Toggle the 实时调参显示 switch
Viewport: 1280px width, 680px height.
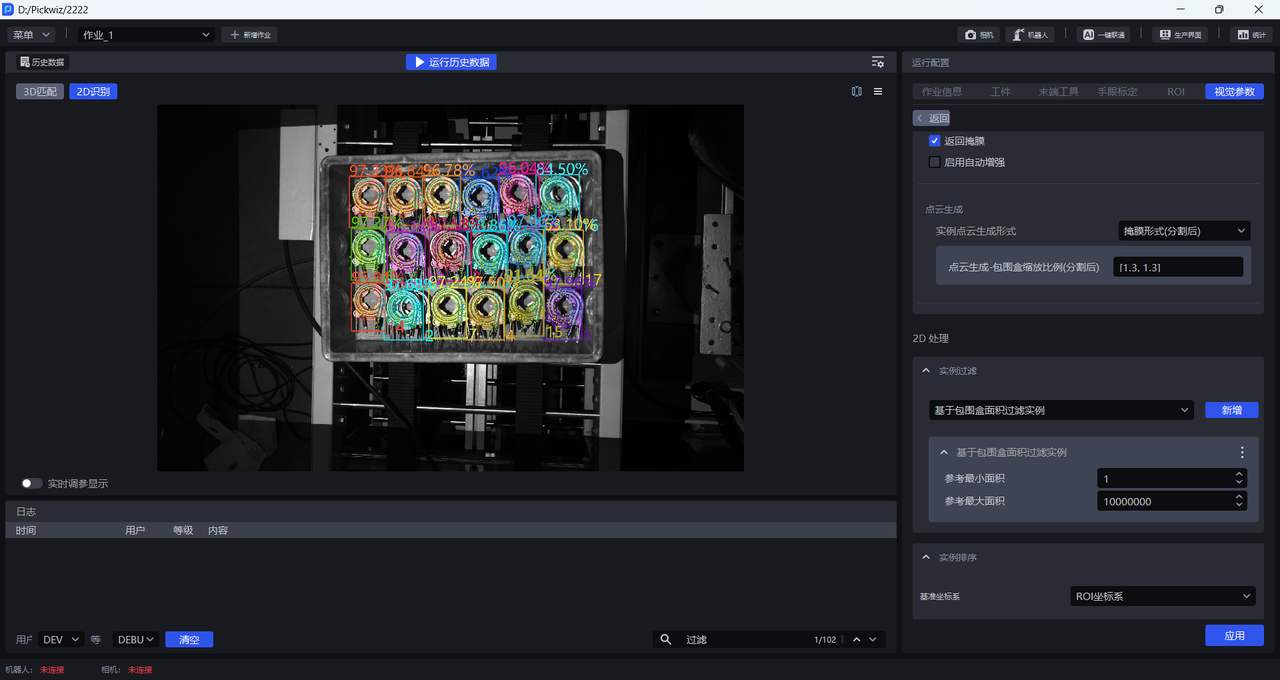(x=32, y=484)
